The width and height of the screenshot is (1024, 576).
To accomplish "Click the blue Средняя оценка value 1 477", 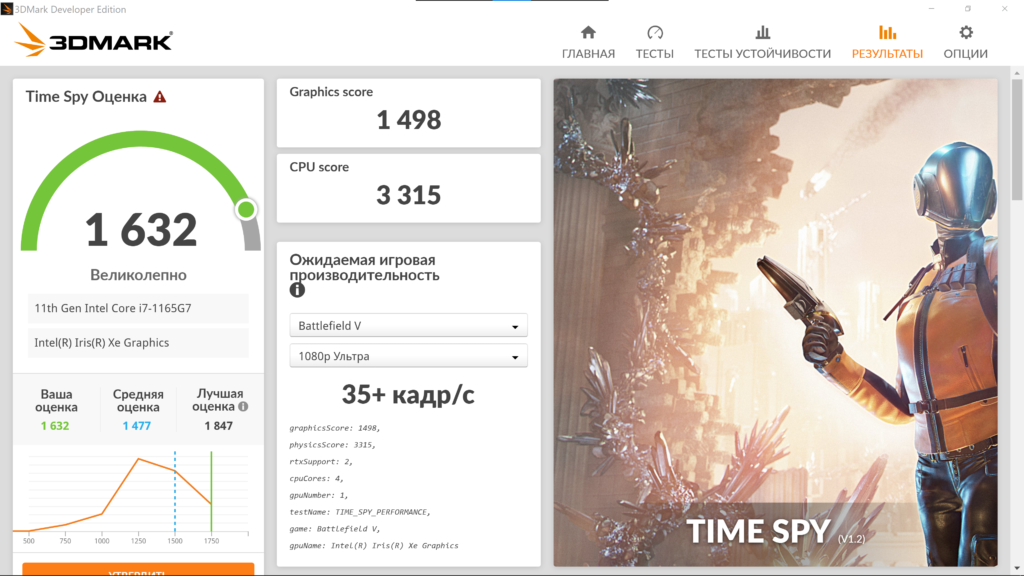I will (136, 426).
